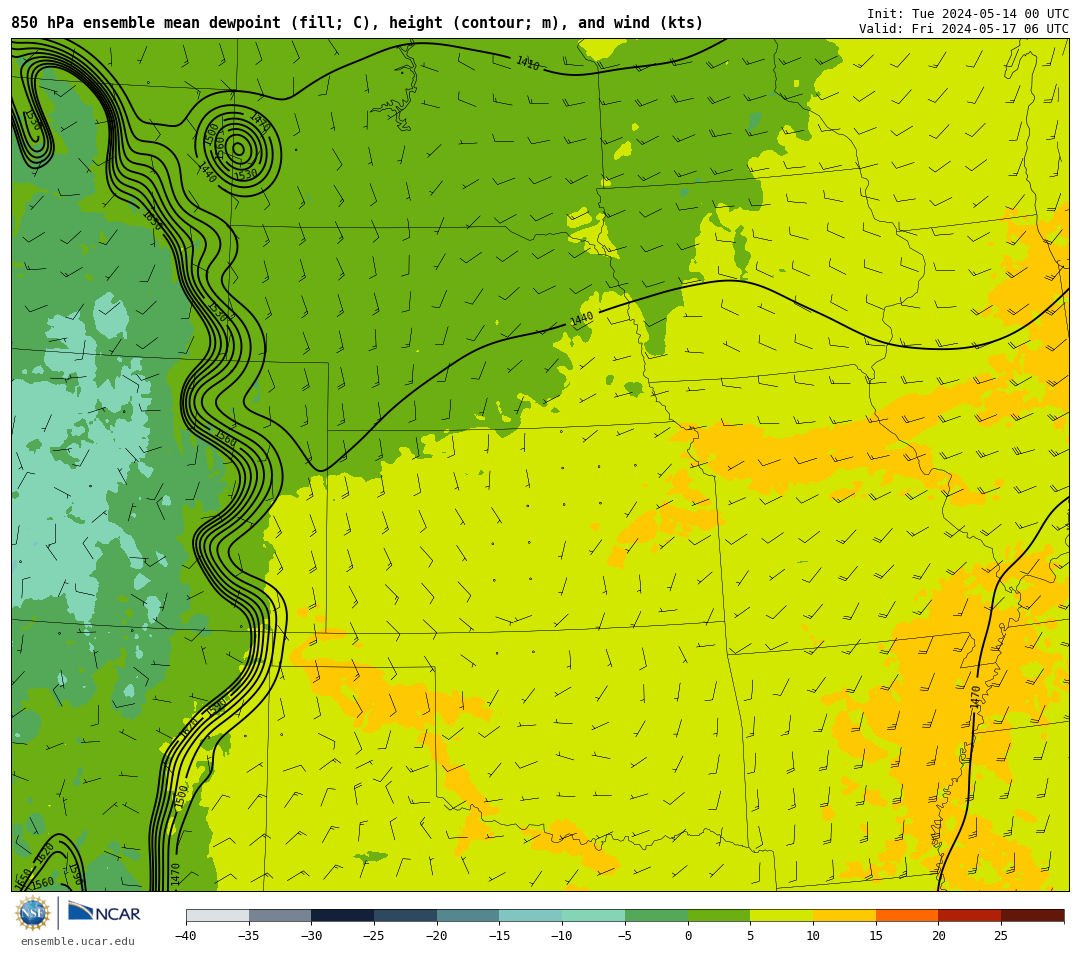Click the NCAR logo
Viewport: 1080px width, 954px height.
pyautogui.click(x=104, y=913)
